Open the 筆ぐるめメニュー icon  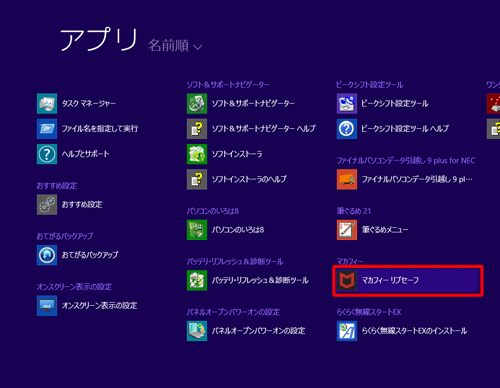pyautogui.click(x=347, y=230)
